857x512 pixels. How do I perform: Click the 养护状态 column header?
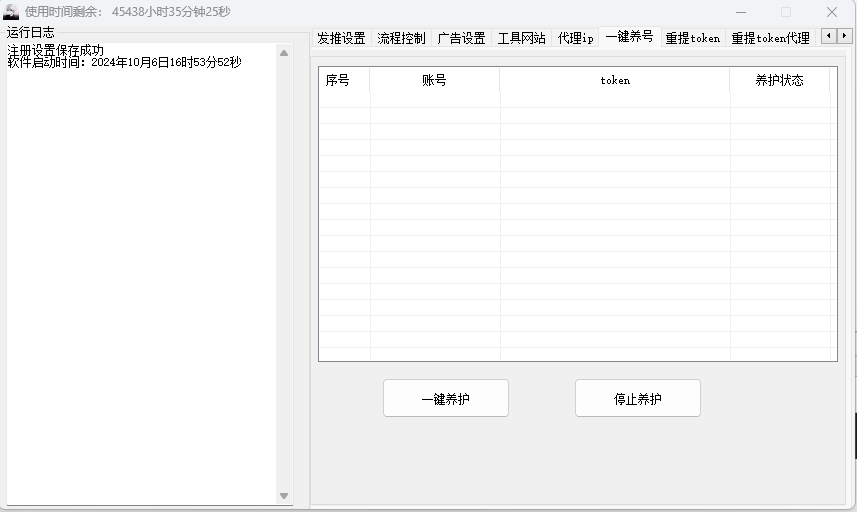coord(779,80)
